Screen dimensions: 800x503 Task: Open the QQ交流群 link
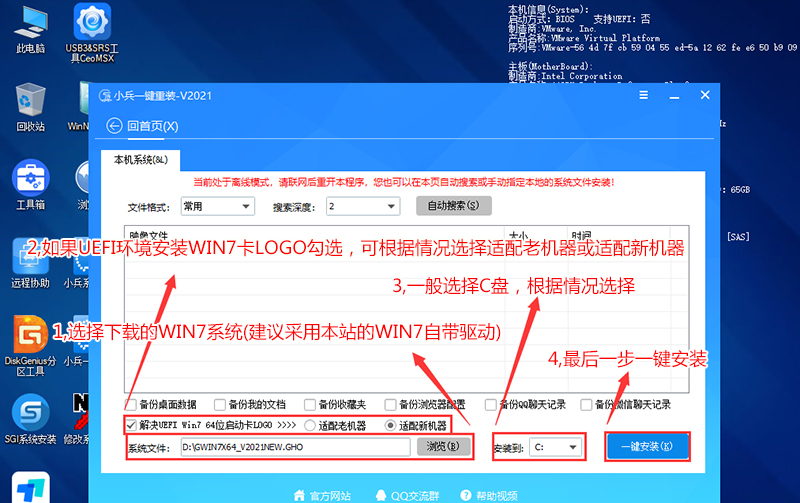pos(407,495)
